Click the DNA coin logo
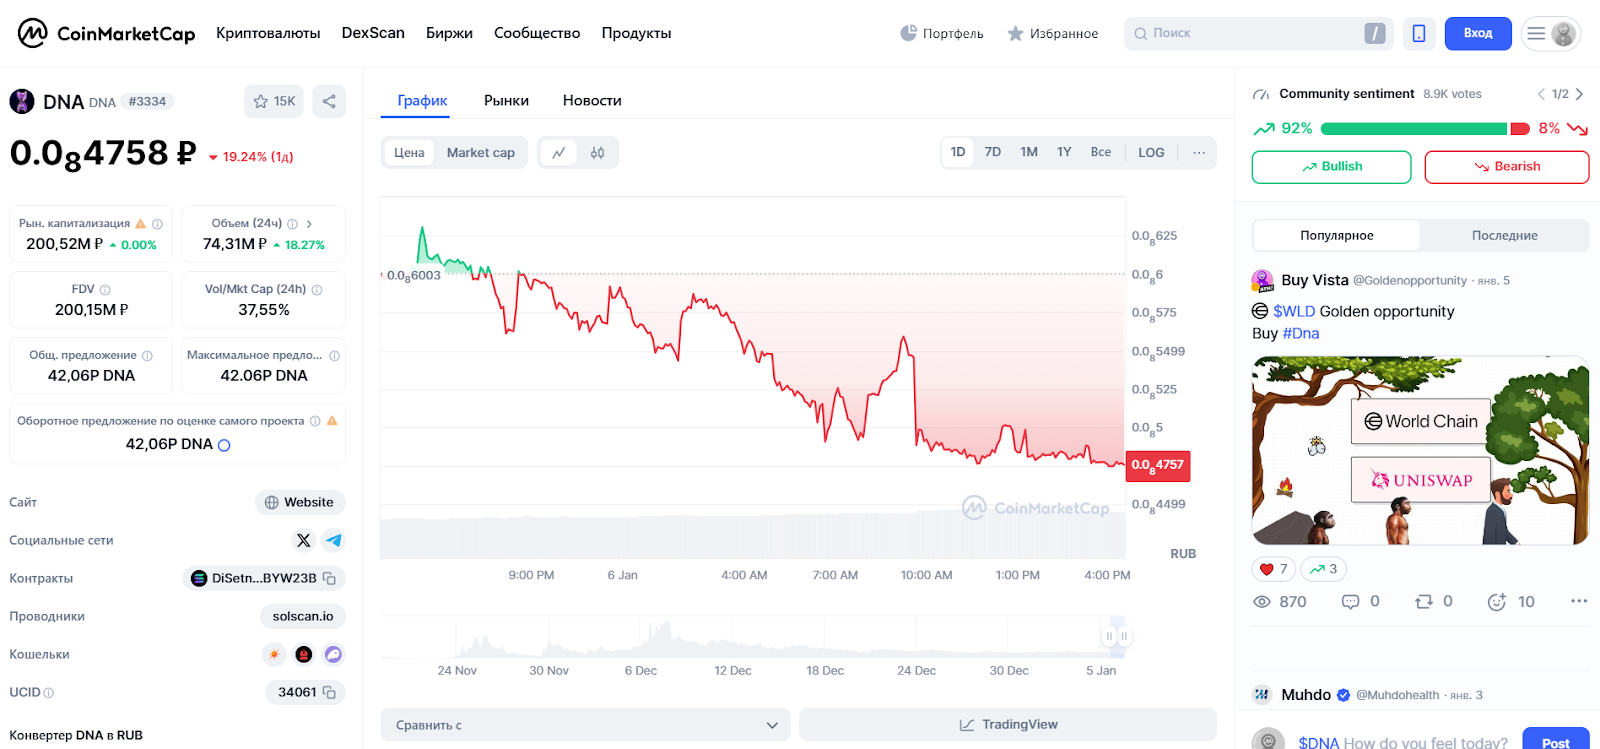This screenshot has height=749, width=1600. click(x=21, y=101)
